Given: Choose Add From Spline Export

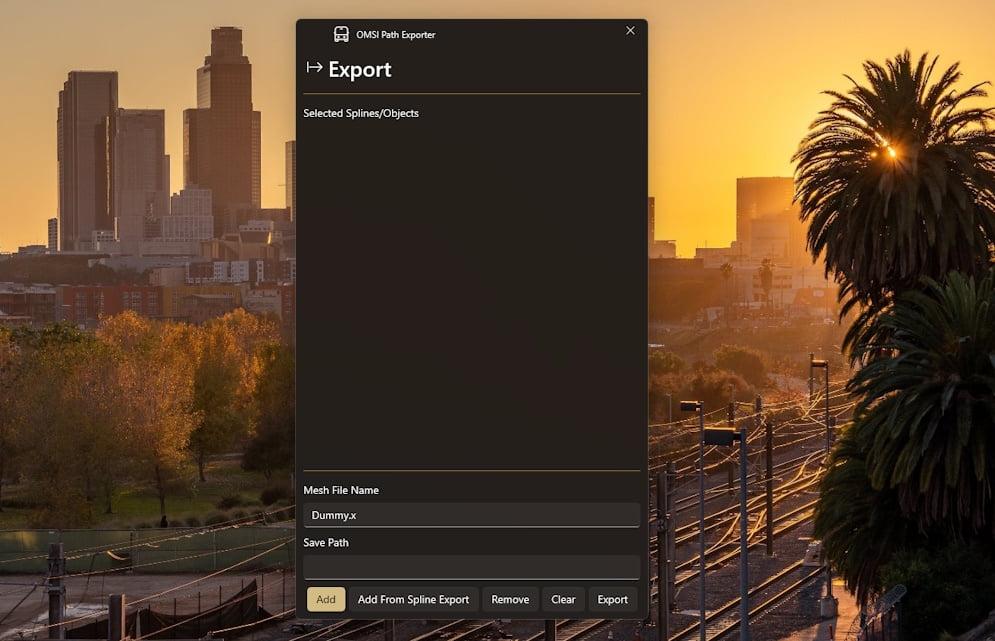Looking at the screenshot, I should click(413, 599).
